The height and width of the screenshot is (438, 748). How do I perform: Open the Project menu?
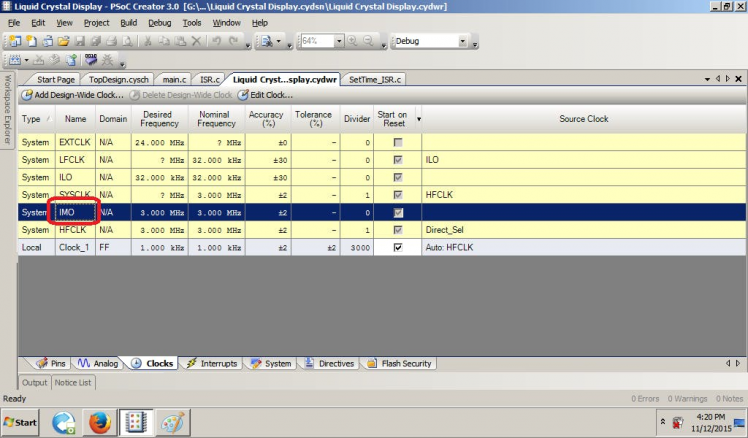tap(96, 23)
